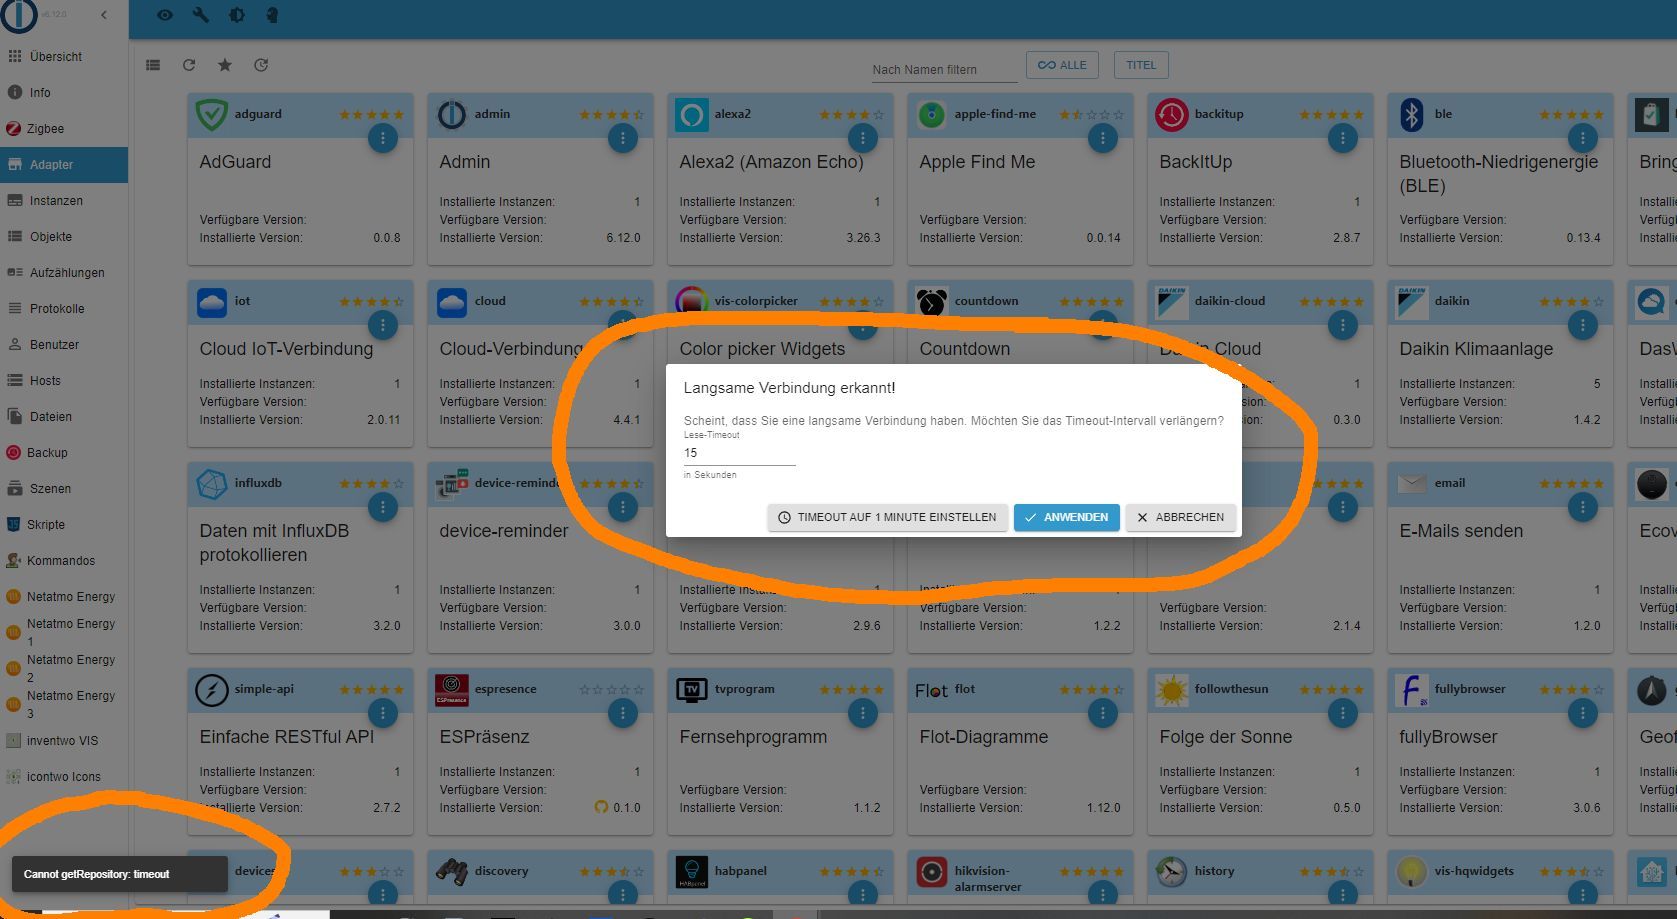Click the influxdb adapter icon
Screen dimensions: 1677x919
pos(211,484)
